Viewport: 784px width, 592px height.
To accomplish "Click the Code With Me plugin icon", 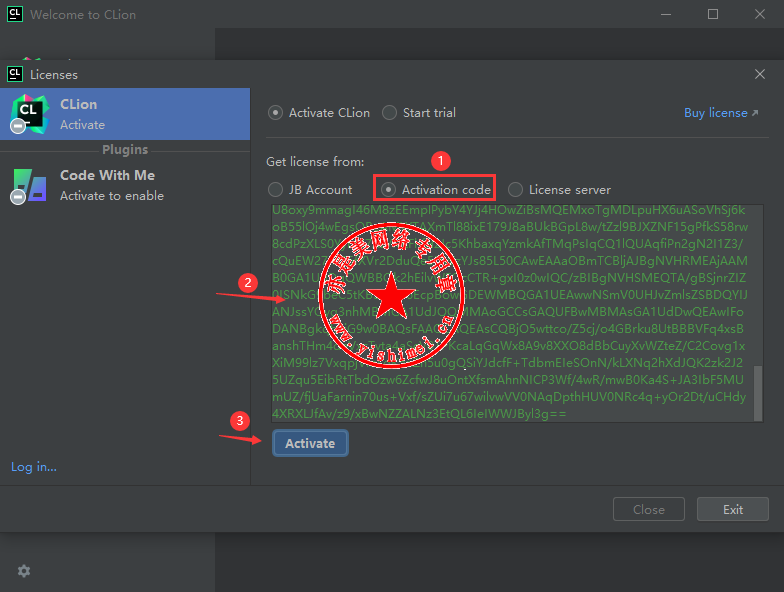I will [29, 186].
